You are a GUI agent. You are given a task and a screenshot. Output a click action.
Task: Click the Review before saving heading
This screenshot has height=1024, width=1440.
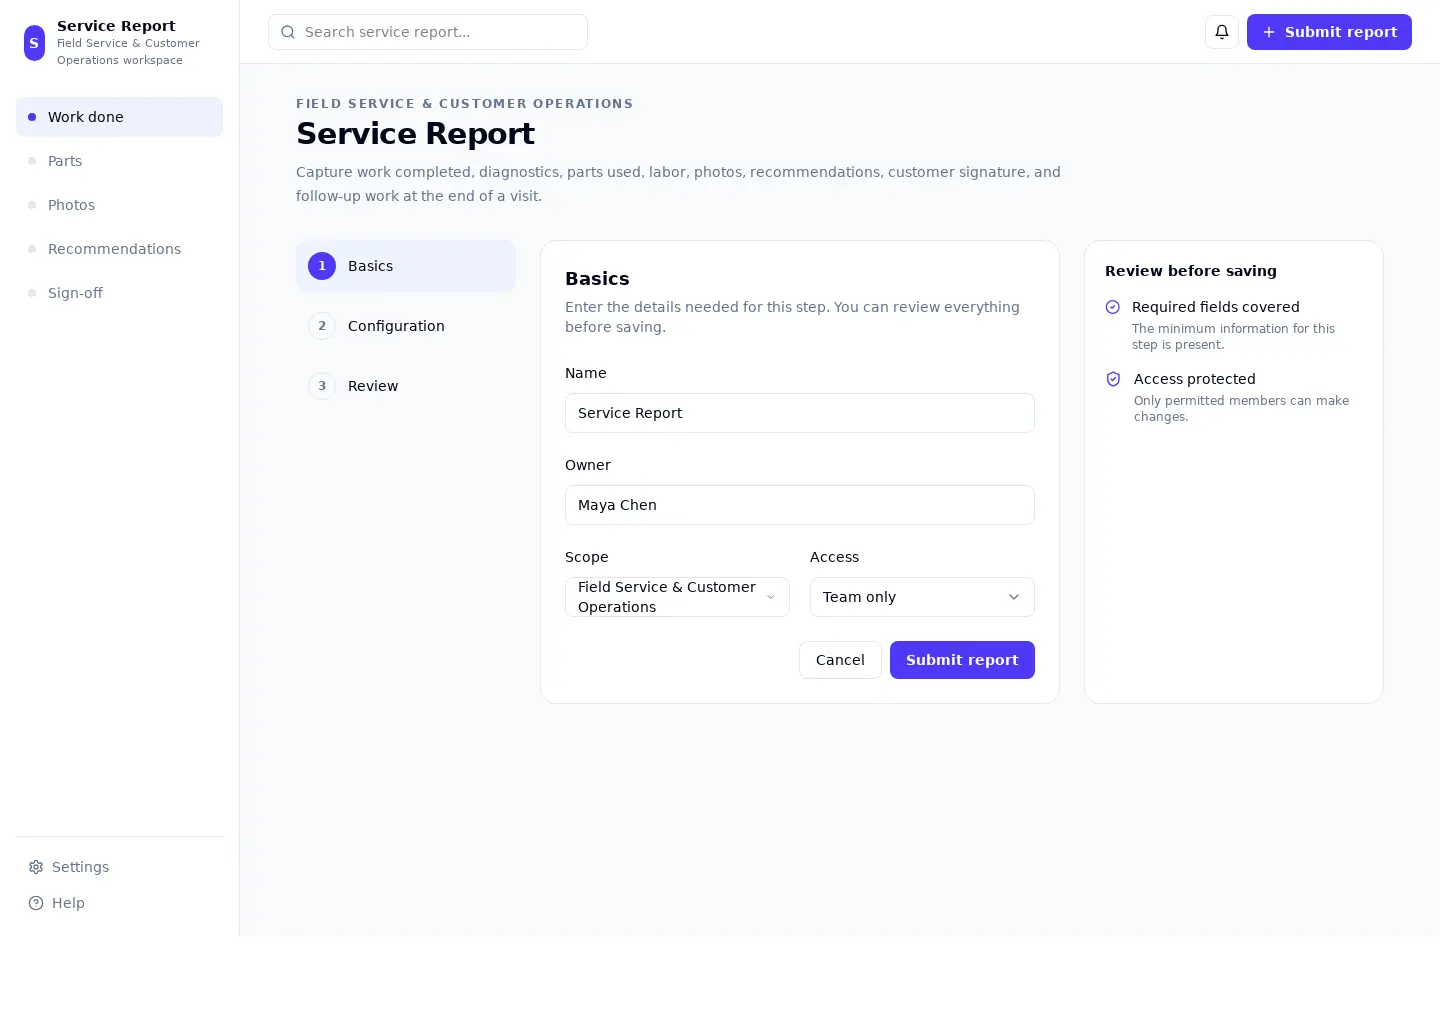(x=1190, y=271)
